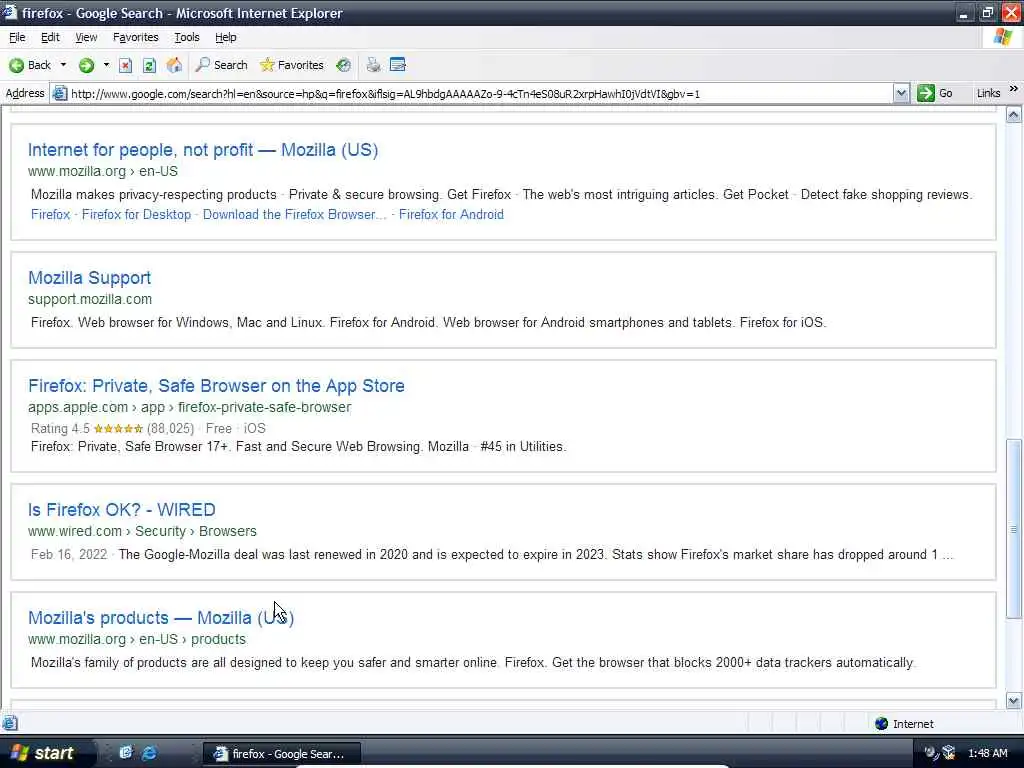The image size is (1024, 768).
Task: Open the File menu
Action: coord(17,37)
